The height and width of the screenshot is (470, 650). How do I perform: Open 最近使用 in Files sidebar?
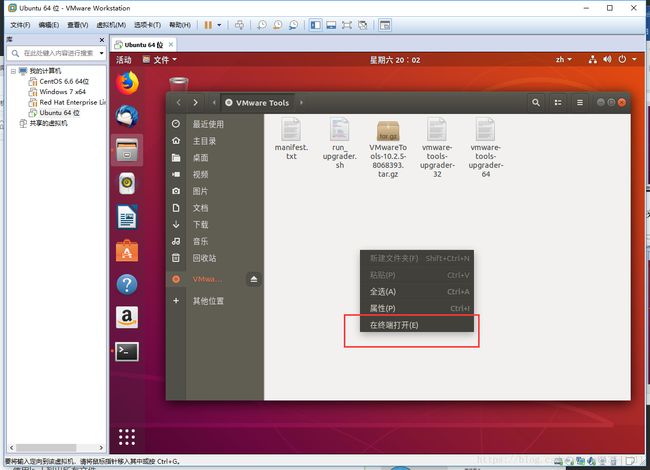coord(216,124)
